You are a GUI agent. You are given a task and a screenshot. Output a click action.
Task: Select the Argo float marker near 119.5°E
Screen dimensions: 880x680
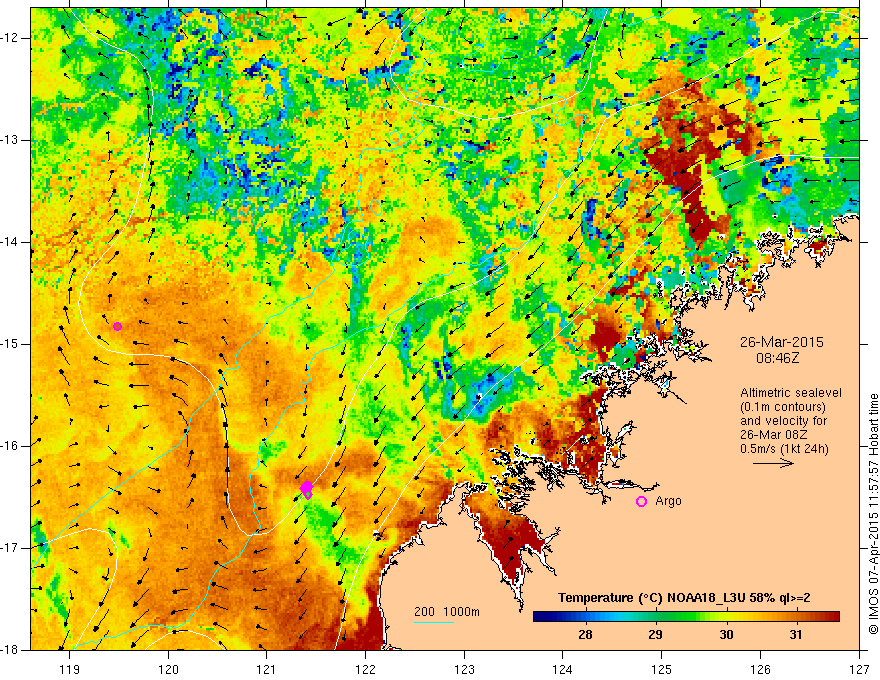117,327
